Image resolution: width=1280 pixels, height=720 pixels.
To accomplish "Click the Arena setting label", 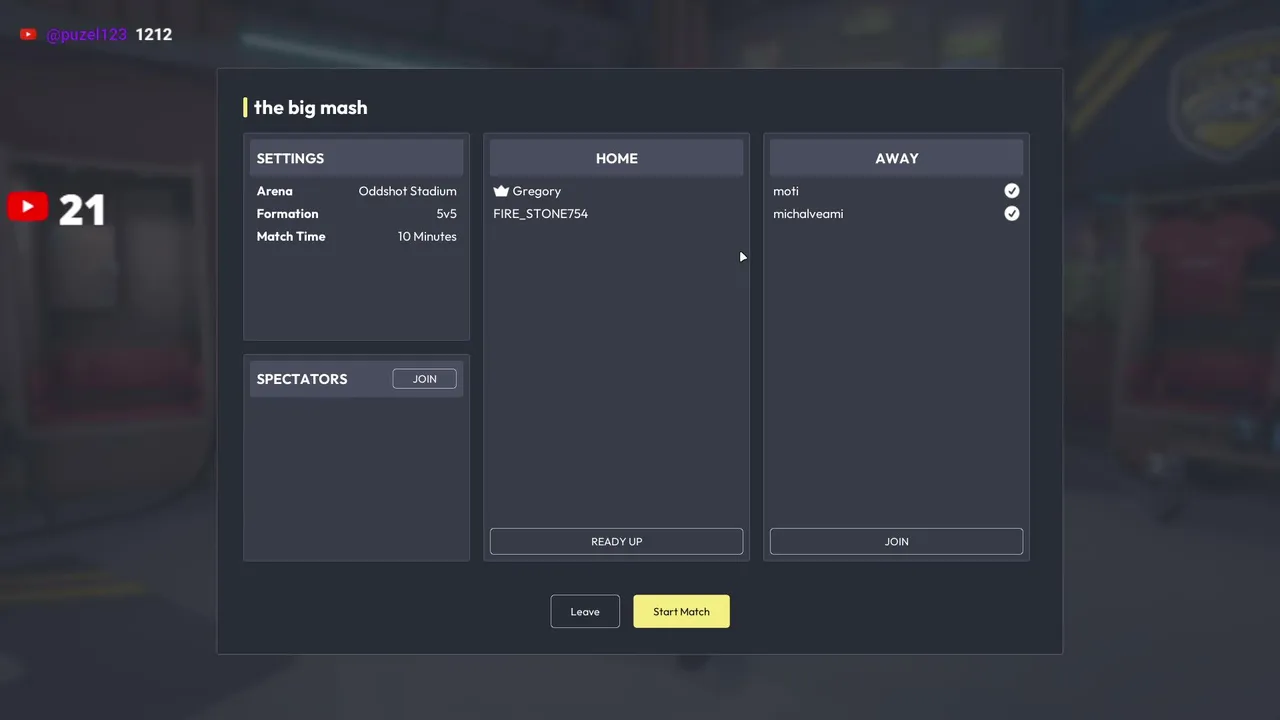I will coord(275,191).
